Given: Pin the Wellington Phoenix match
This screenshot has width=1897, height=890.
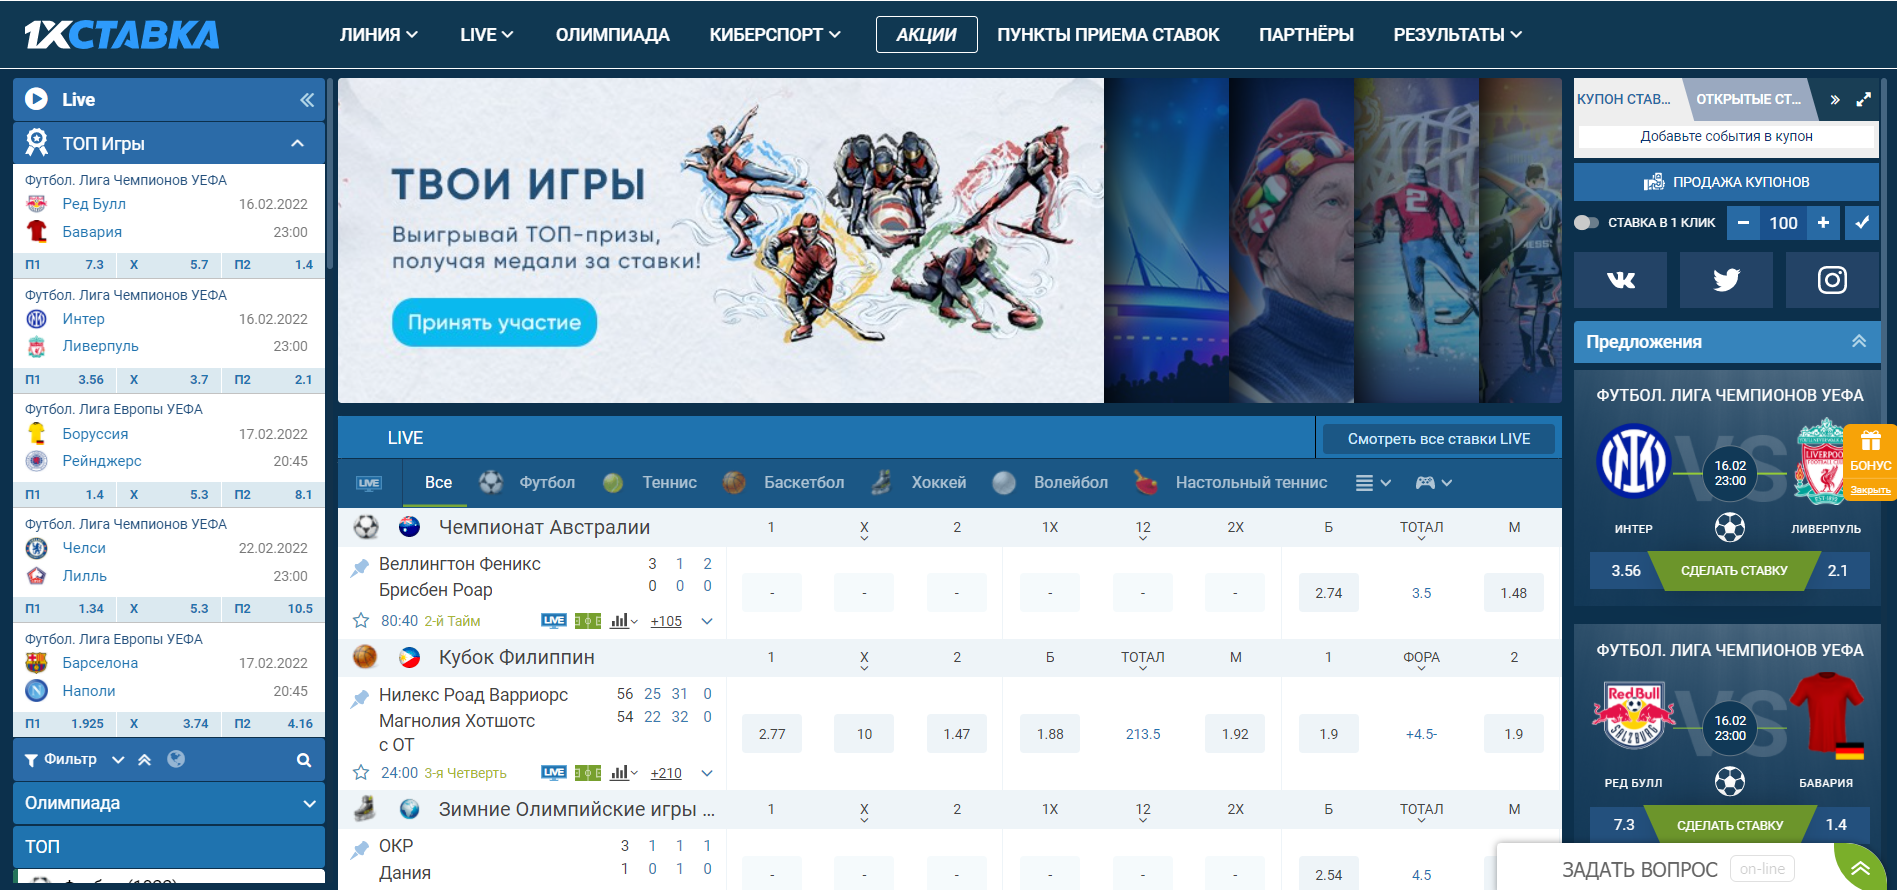Looking at the screenshot, I should (360, 568).
